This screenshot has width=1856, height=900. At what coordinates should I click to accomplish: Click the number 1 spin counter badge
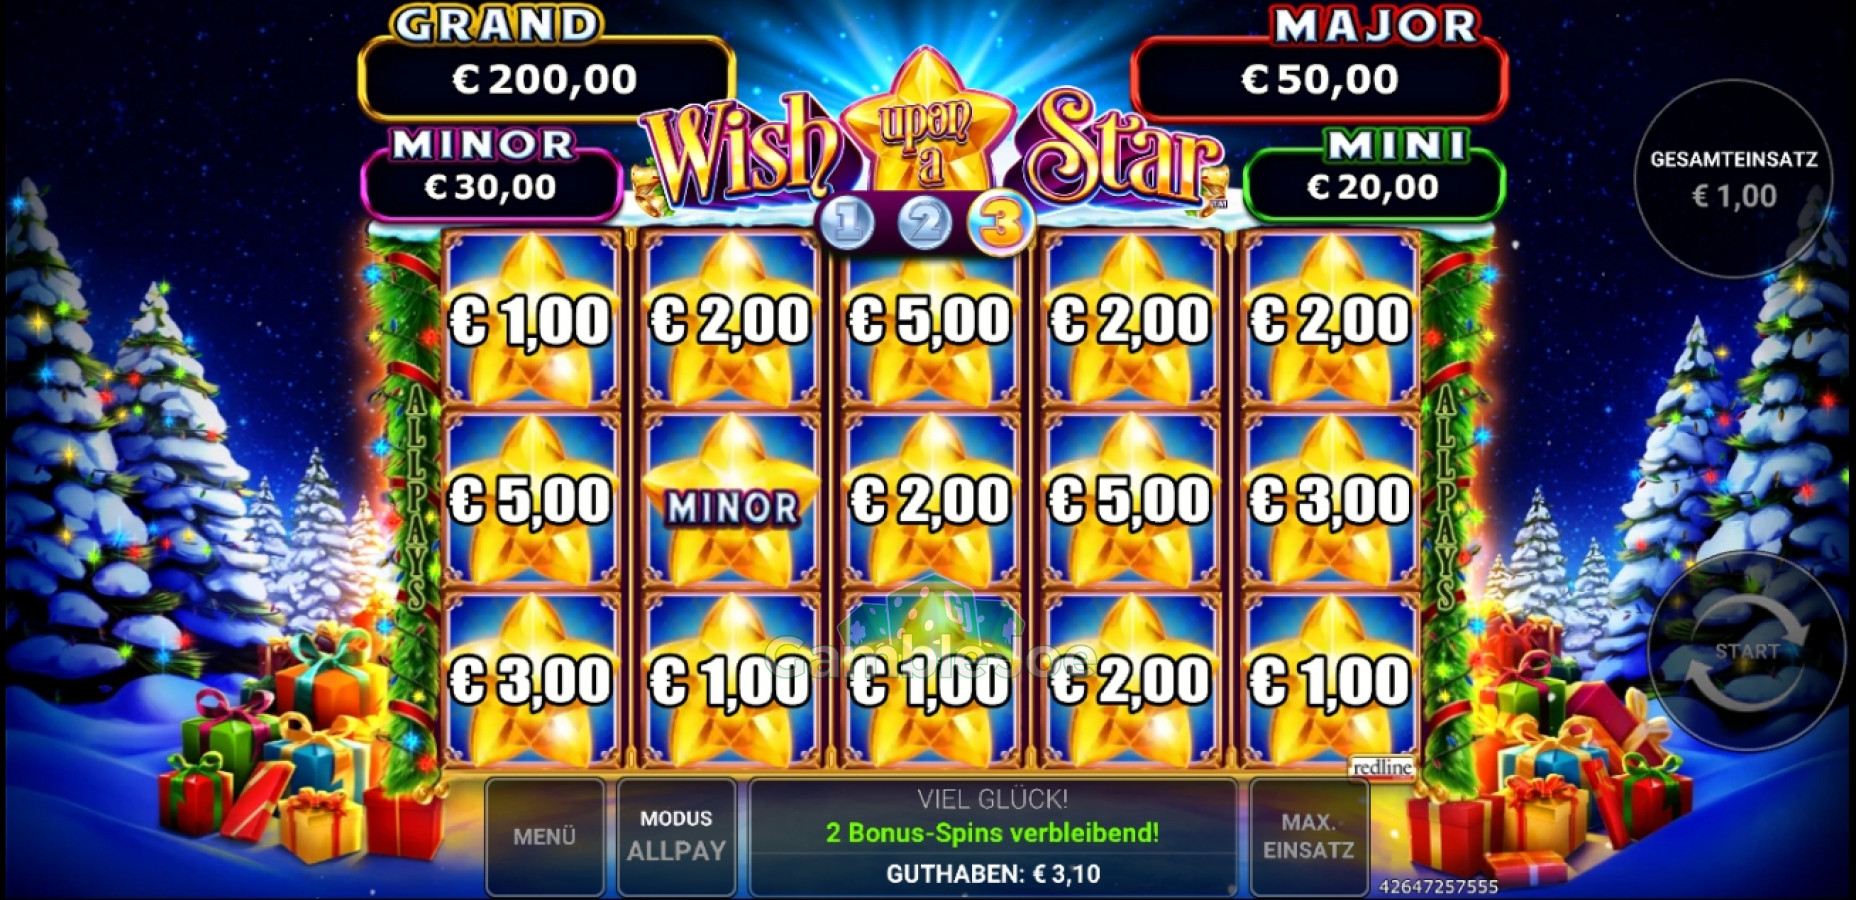click(x=847, y=221)
